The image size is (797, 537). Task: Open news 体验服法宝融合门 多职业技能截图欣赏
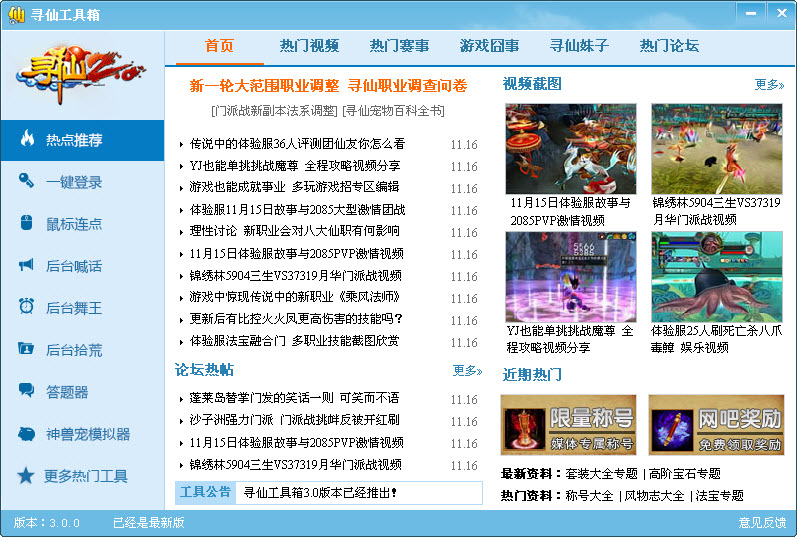pos(294,341)
